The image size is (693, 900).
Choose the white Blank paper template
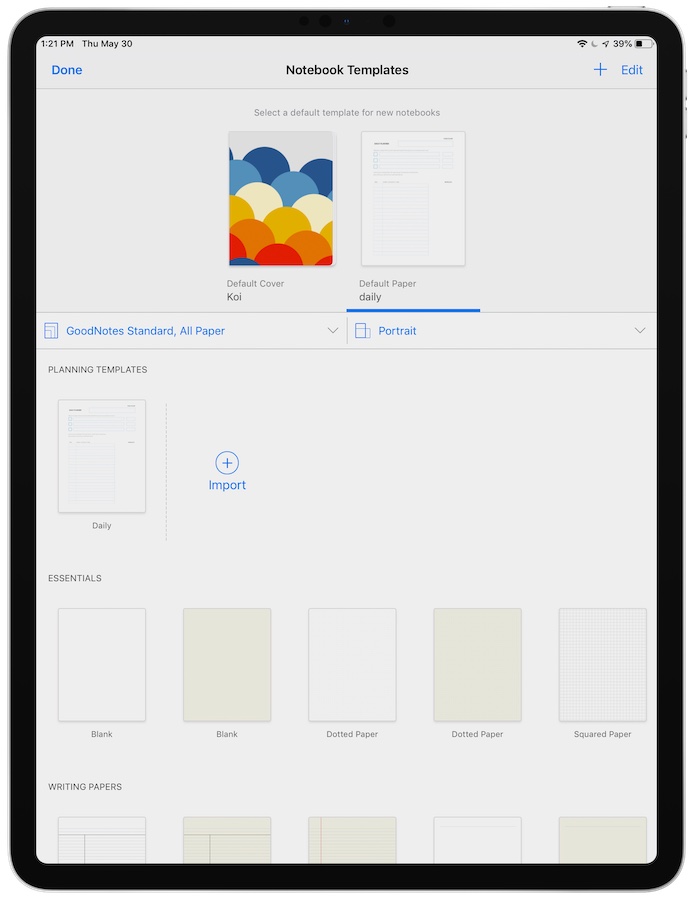click(x=102, y=665)
